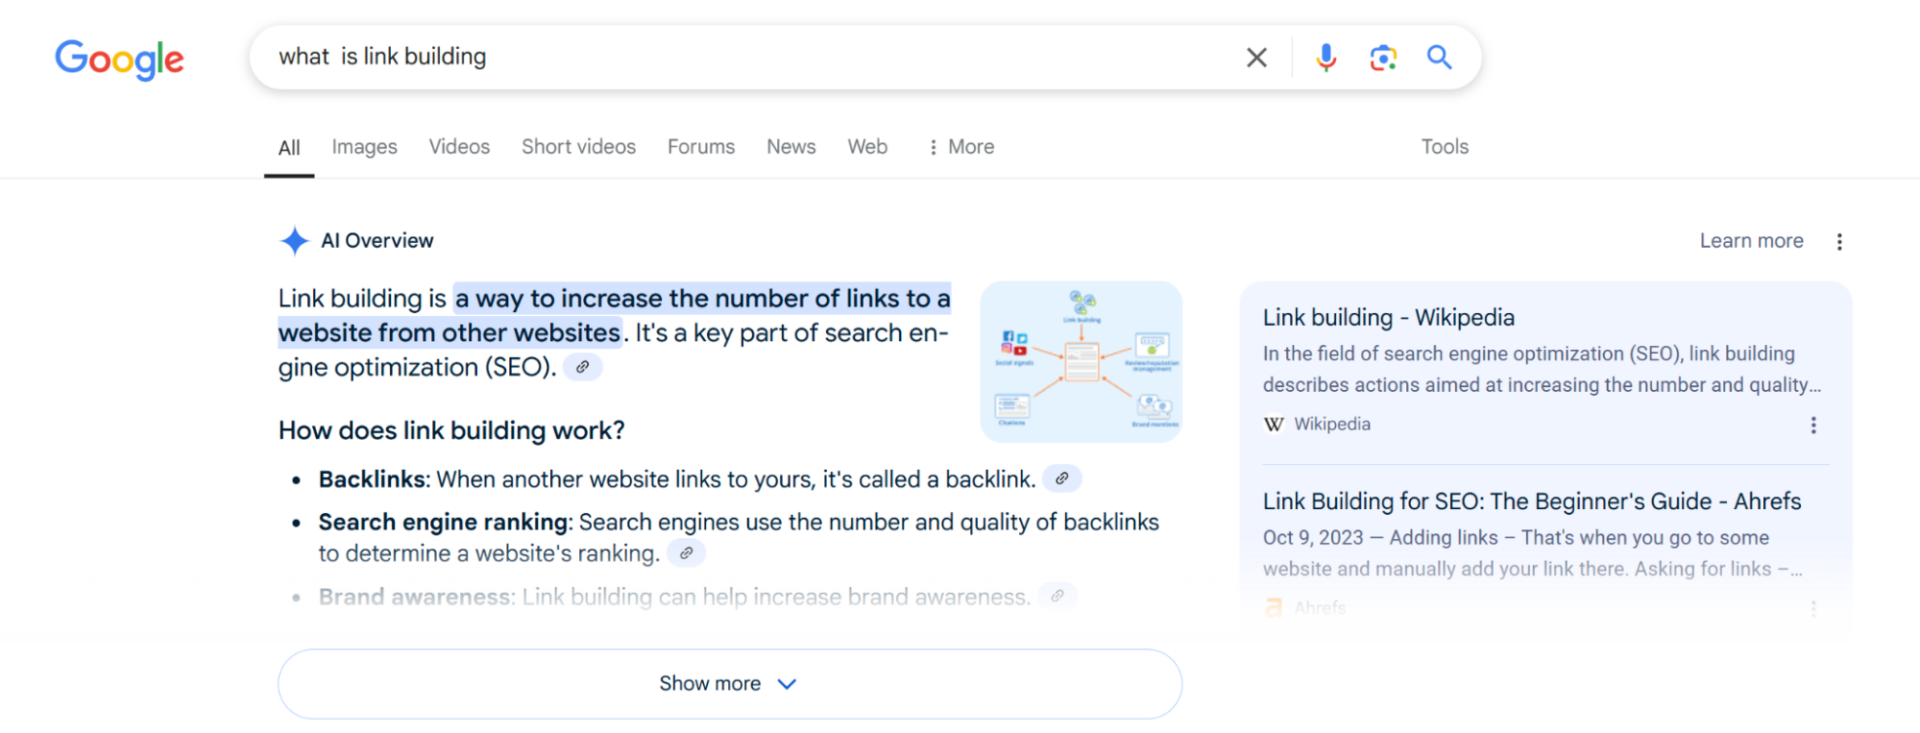Click the Wikipedia W favicon
The height and width of the screenshot is (733, 1920).
coord(1274,424)
